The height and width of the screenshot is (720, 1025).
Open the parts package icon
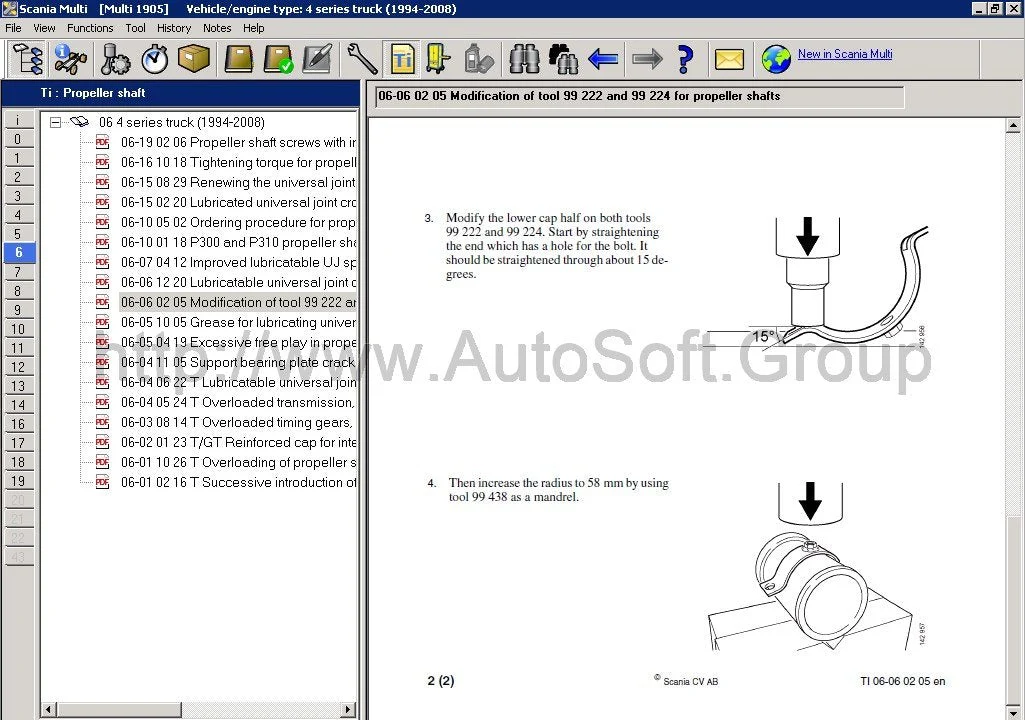[194, 58]
